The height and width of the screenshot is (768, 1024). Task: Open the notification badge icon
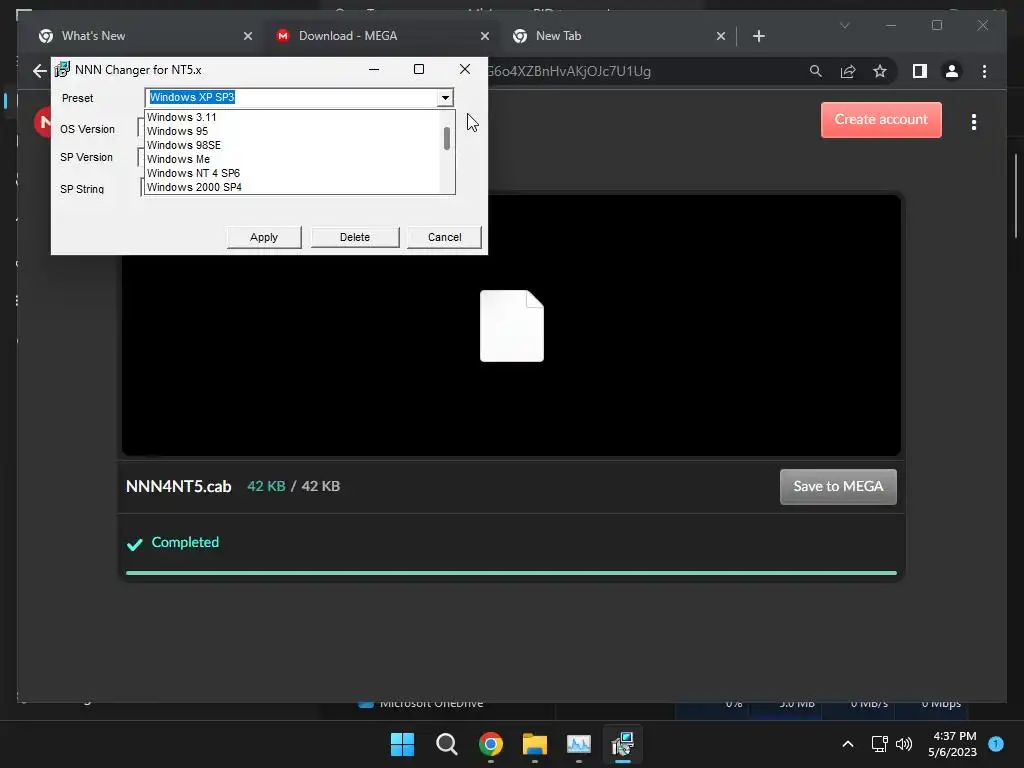click(x=996, y=744)
